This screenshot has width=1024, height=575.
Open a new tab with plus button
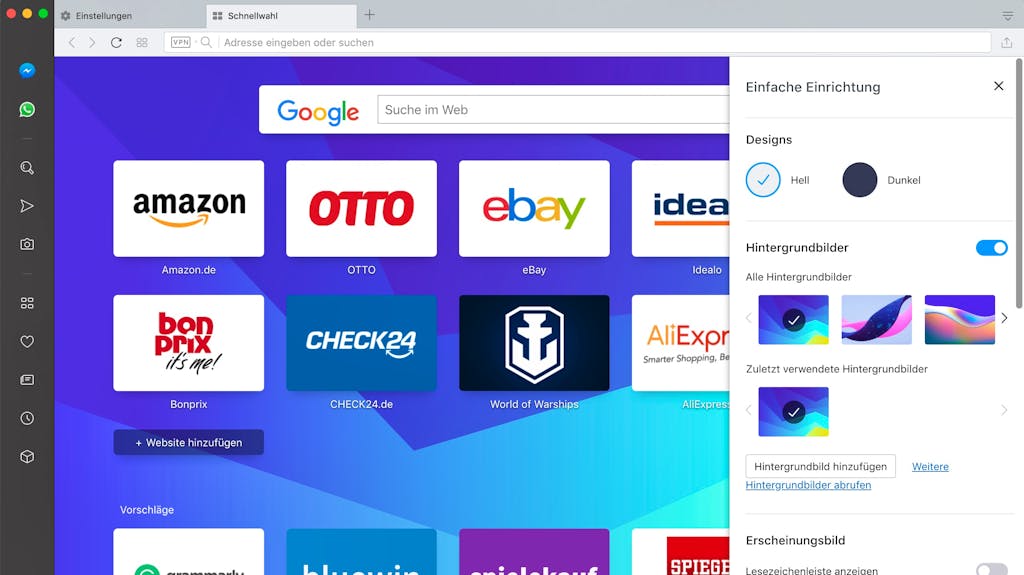(370, 14)
